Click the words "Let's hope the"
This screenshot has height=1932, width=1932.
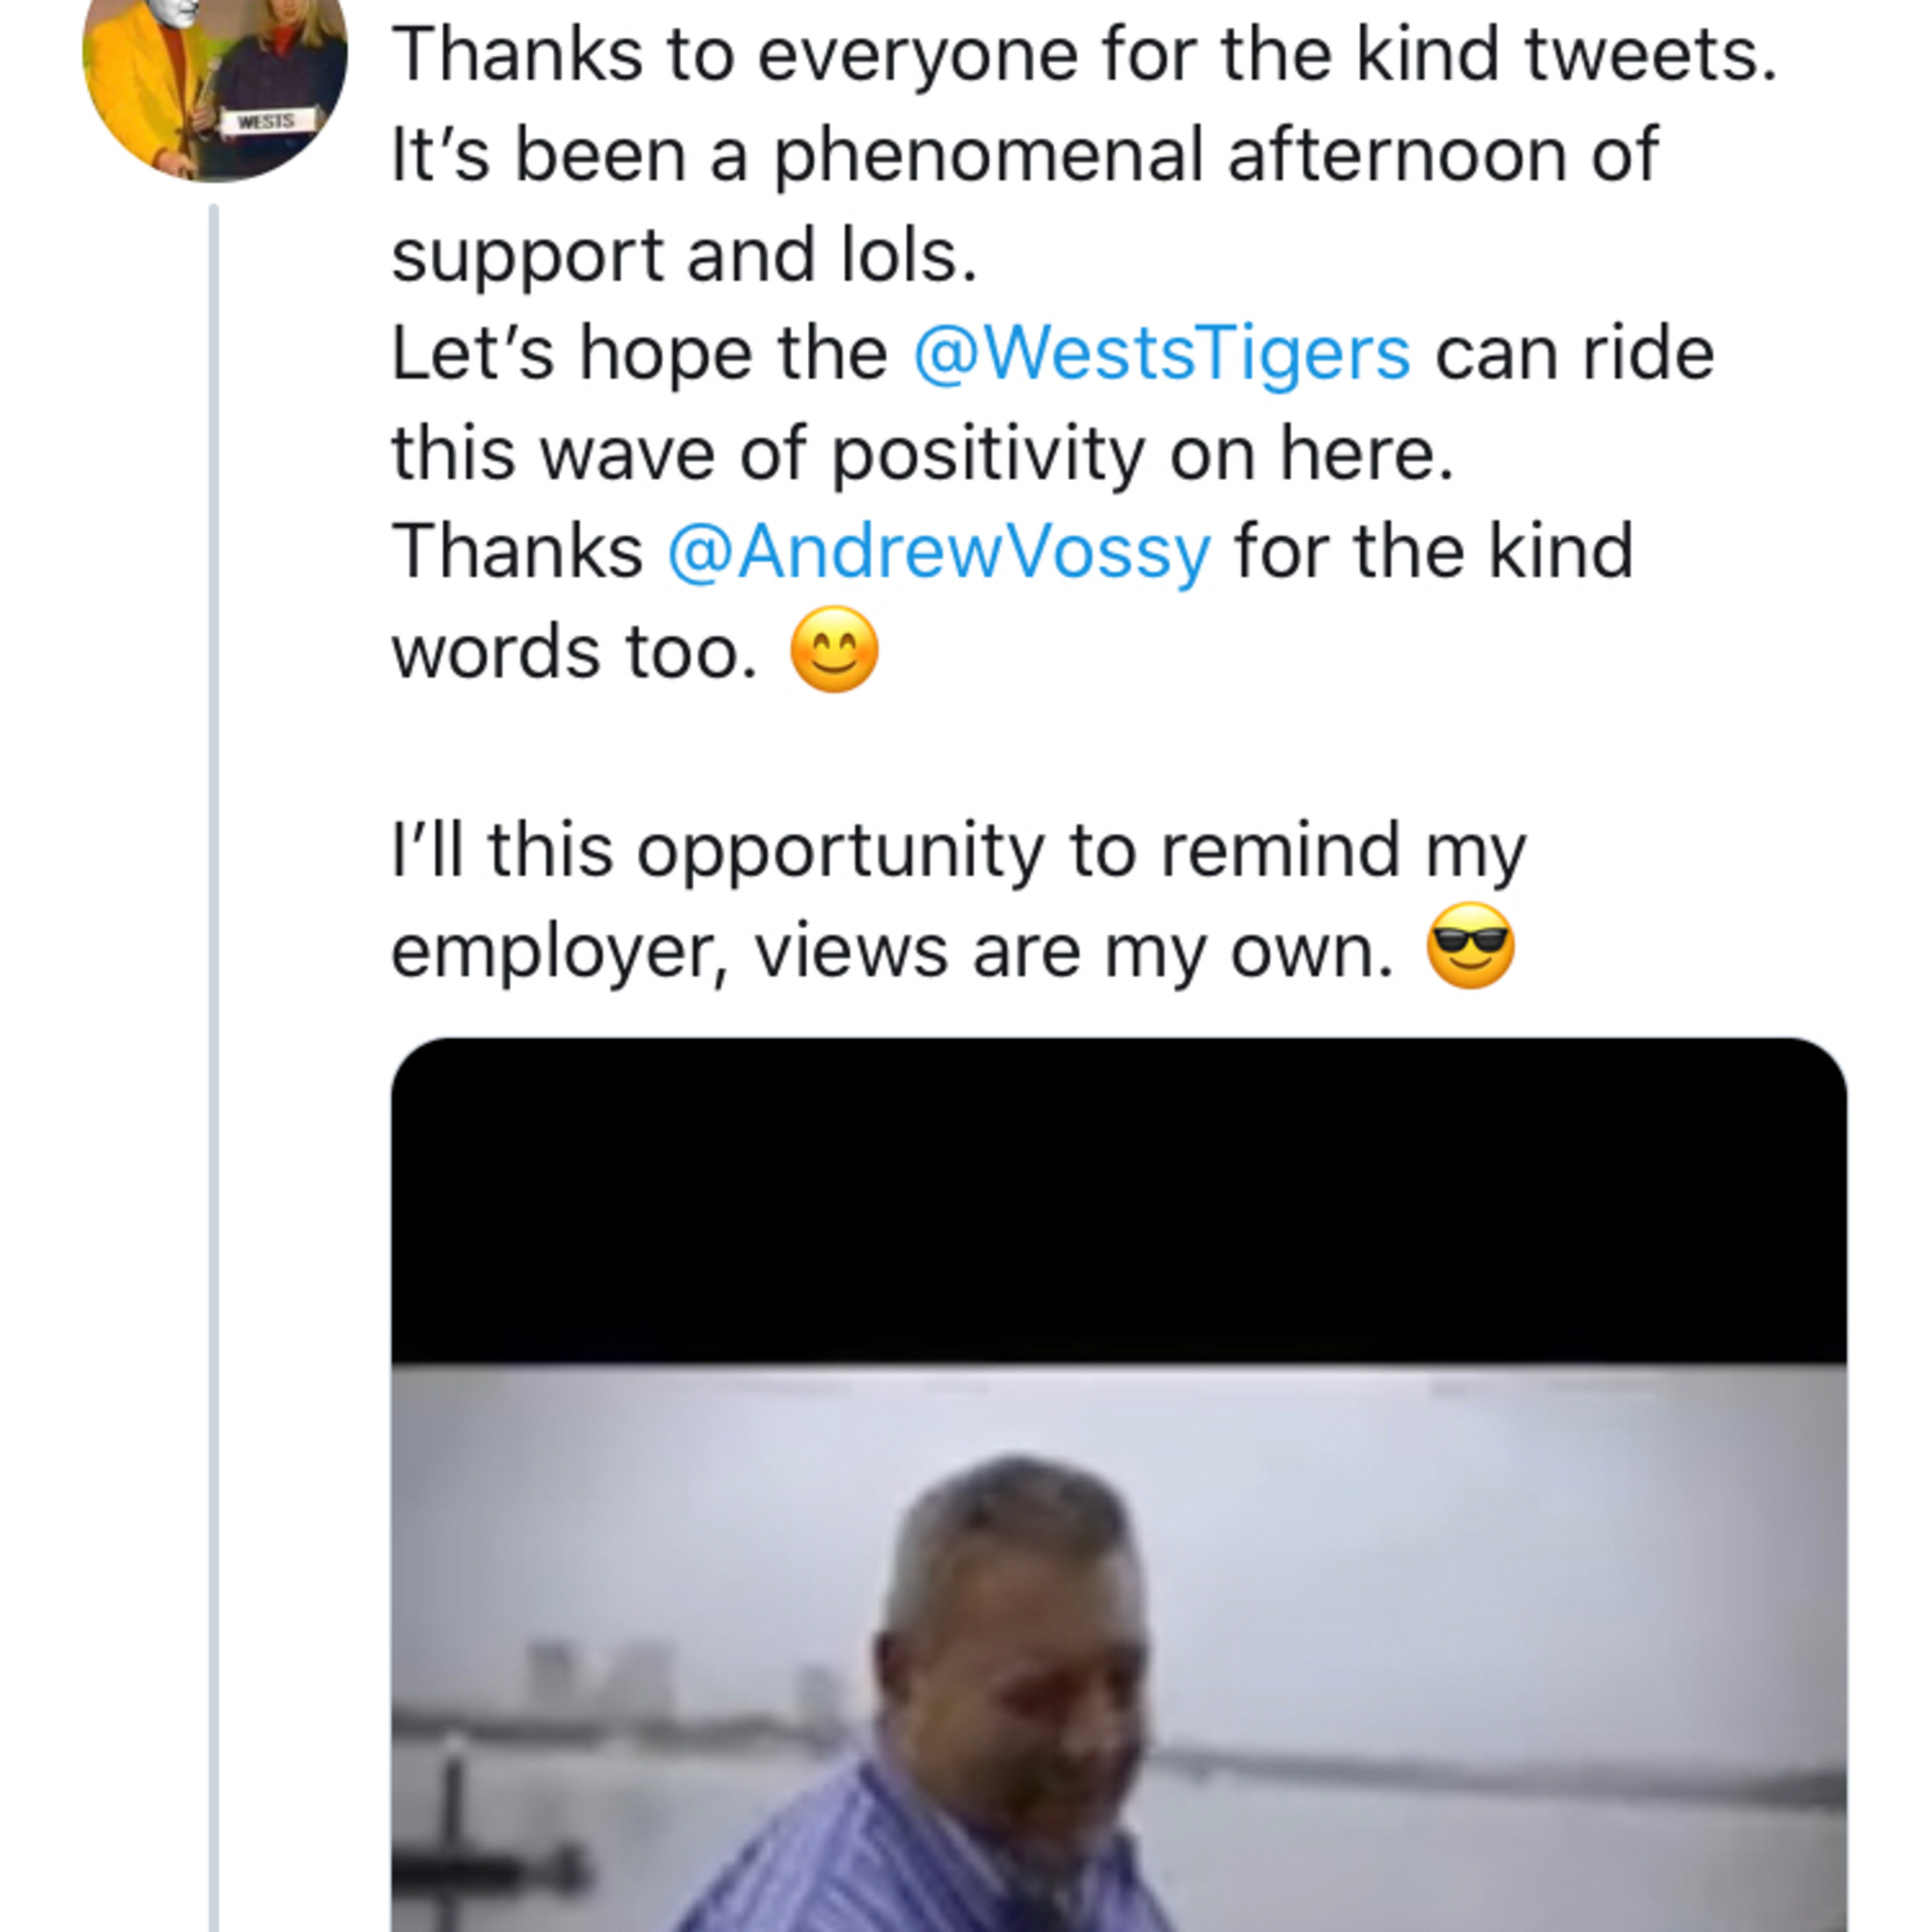(639, 354)
